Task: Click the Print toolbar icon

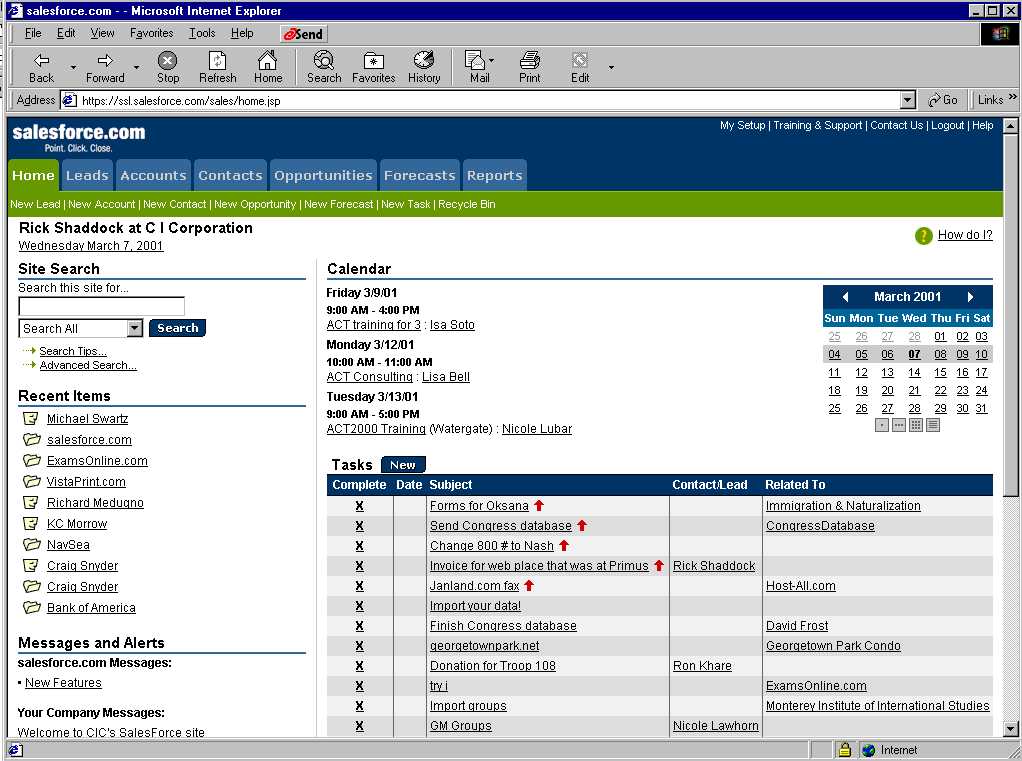Action: (529, 67)
